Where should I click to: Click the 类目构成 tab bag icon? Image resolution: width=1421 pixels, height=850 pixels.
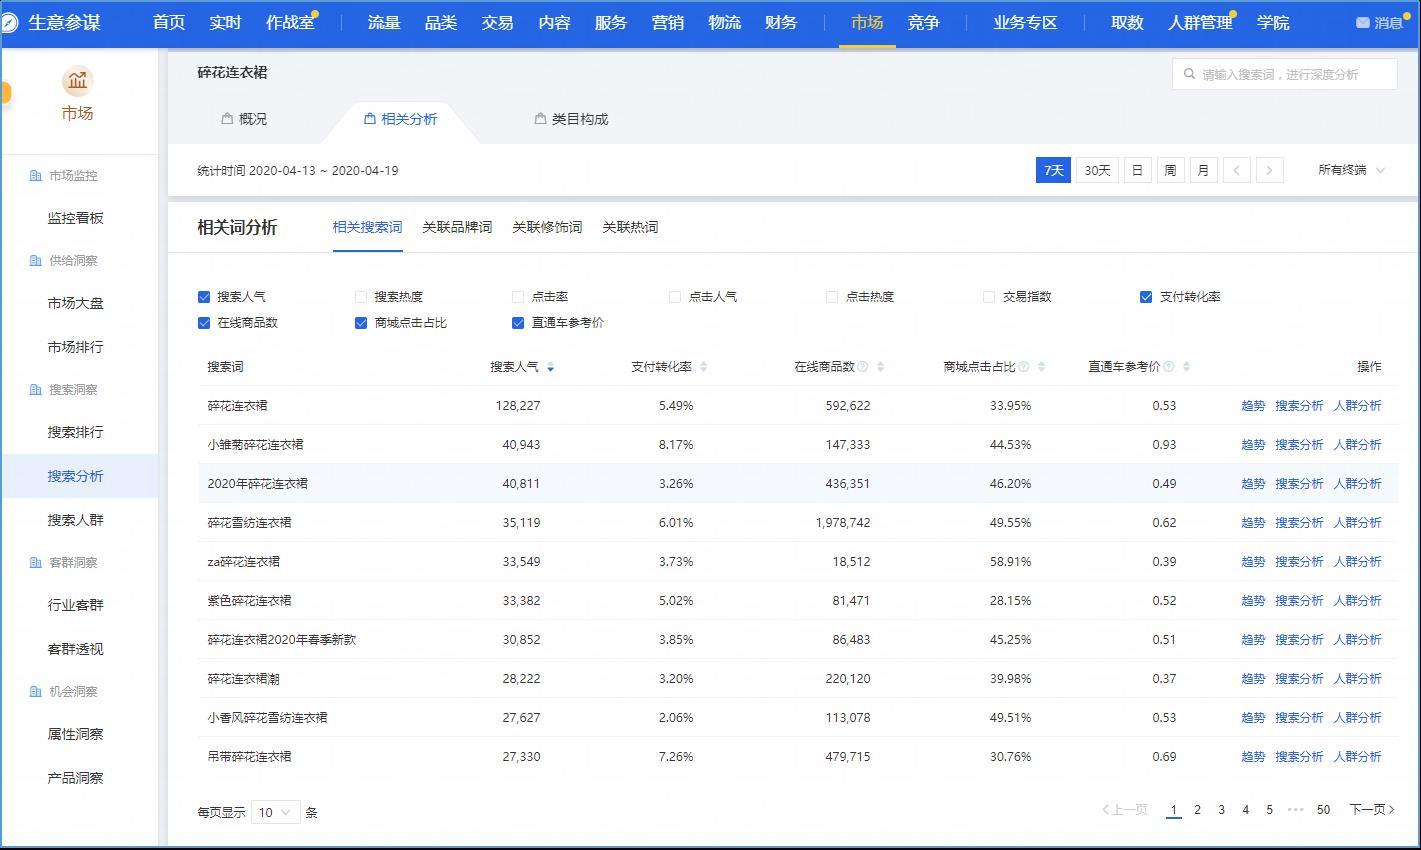point(540,118)
